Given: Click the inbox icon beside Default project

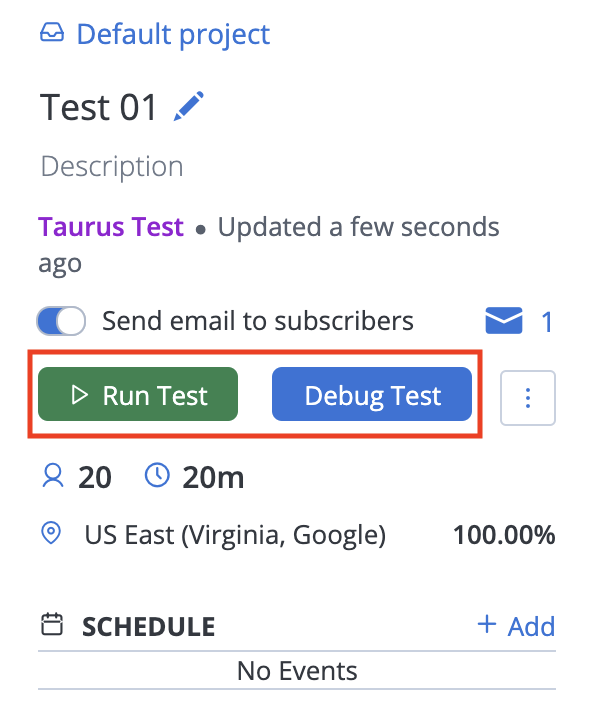Looking at the screenshot, I should [x=52, y=33].
